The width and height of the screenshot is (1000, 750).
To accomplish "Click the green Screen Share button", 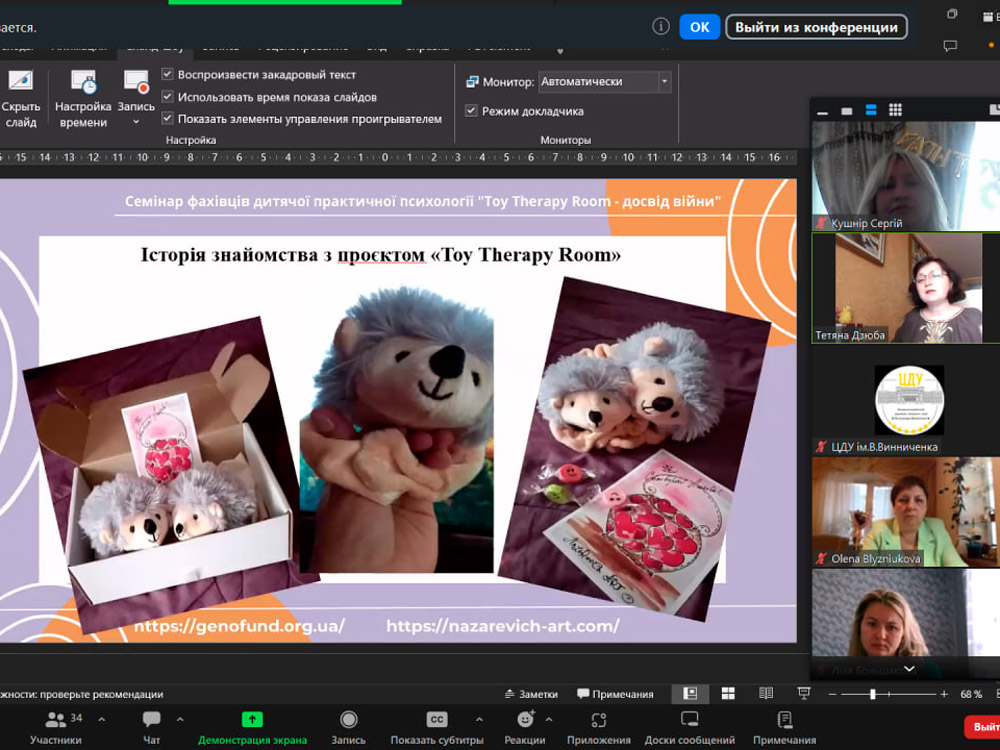I will 252,720.
